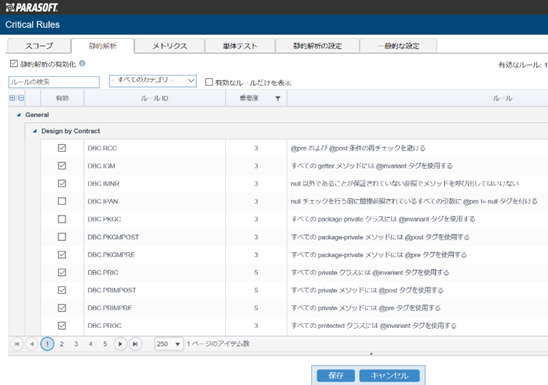
Task: Uncheck the DBC.PRIMPOST rule
Action: [62, 290]
